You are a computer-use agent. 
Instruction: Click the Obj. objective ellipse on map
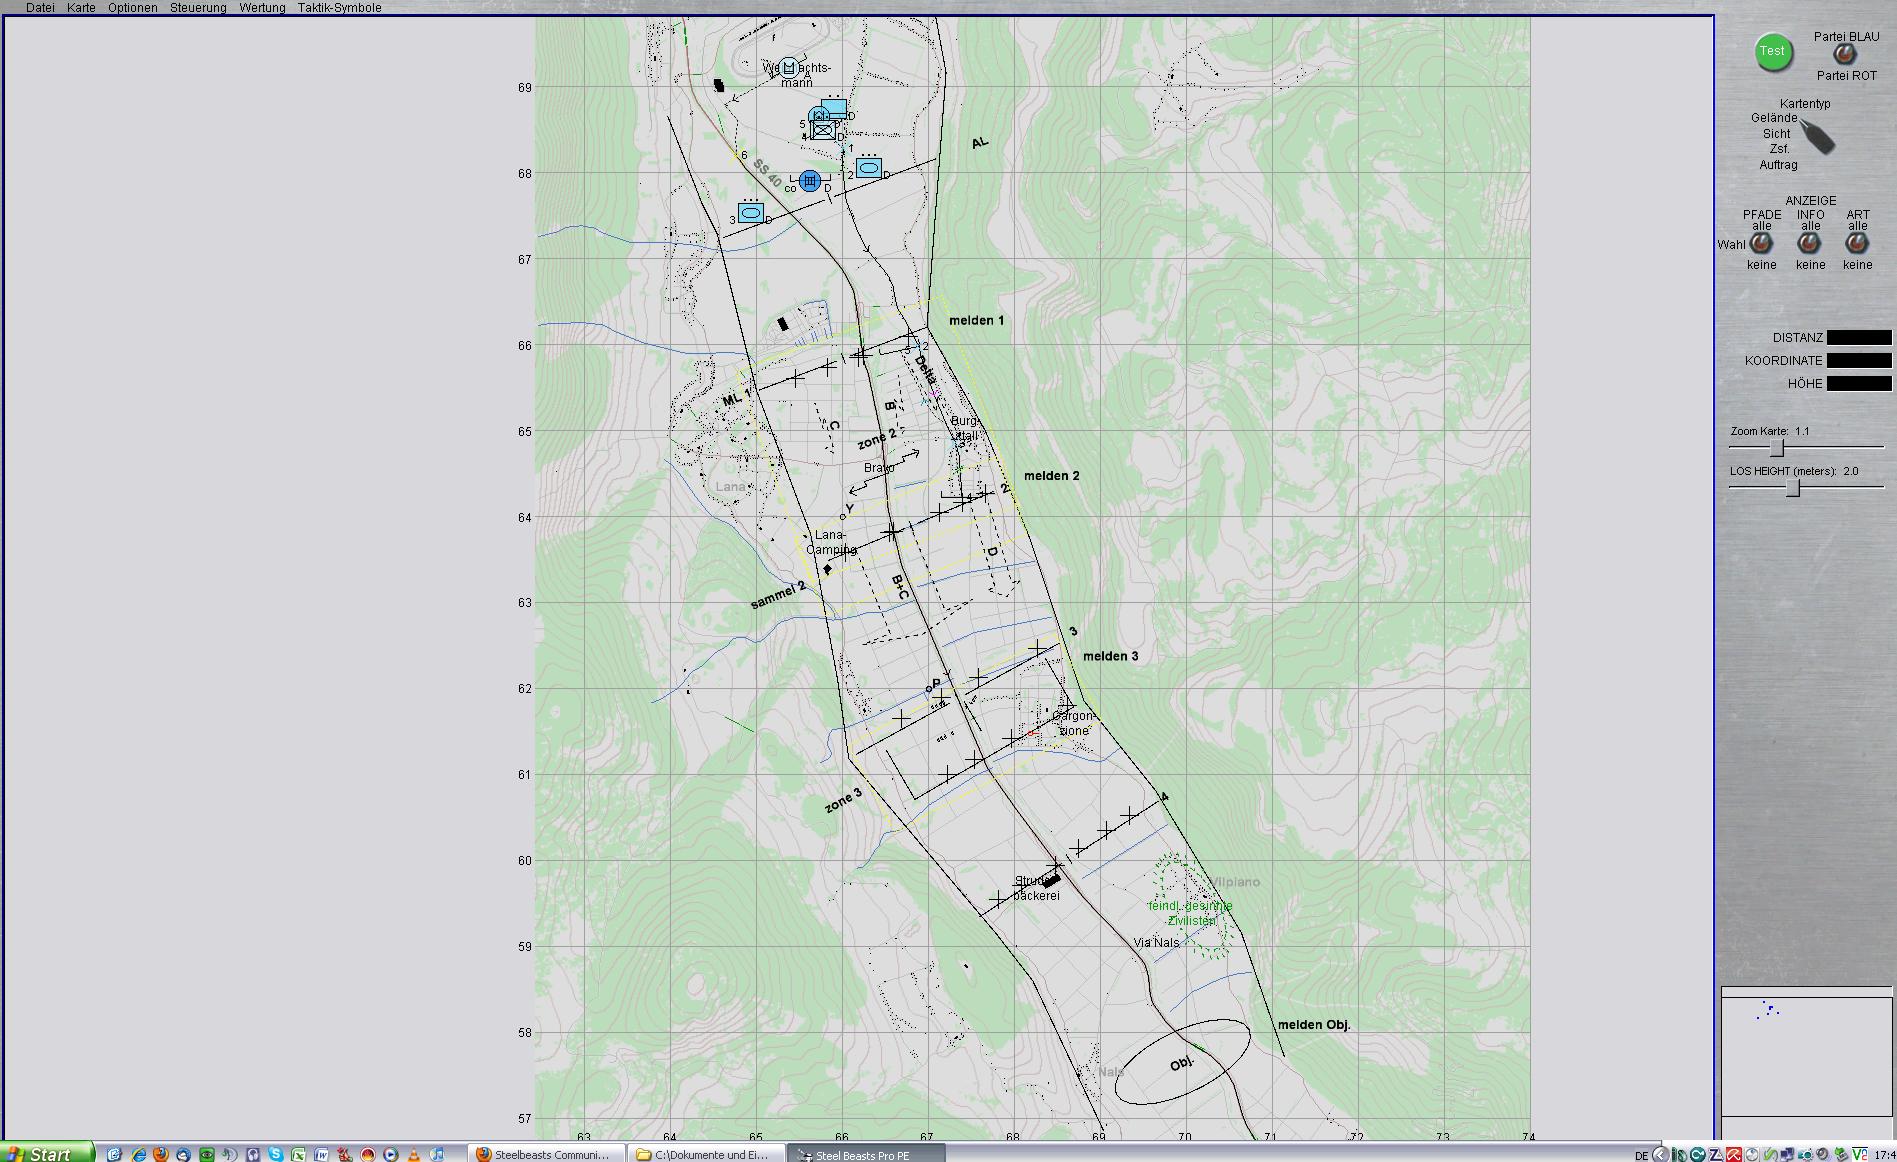[1182, 1062]
